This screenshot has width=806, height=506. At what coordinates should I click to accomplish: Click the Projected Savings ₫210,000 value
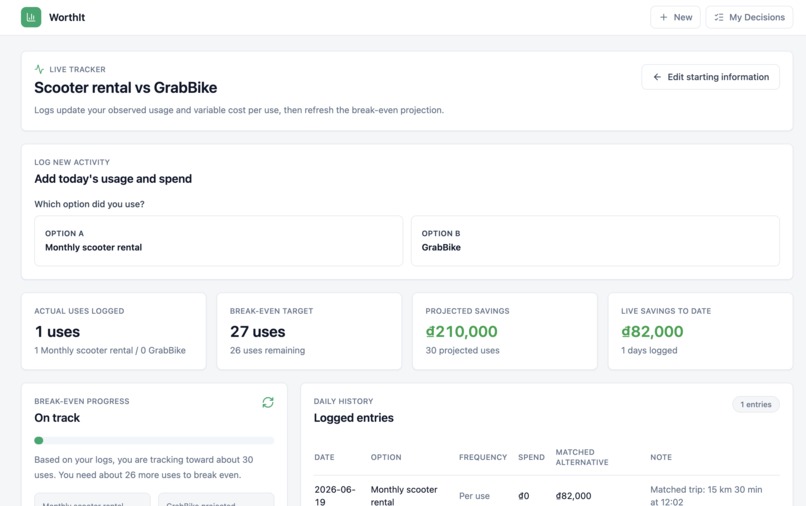[x=462, y=331]
